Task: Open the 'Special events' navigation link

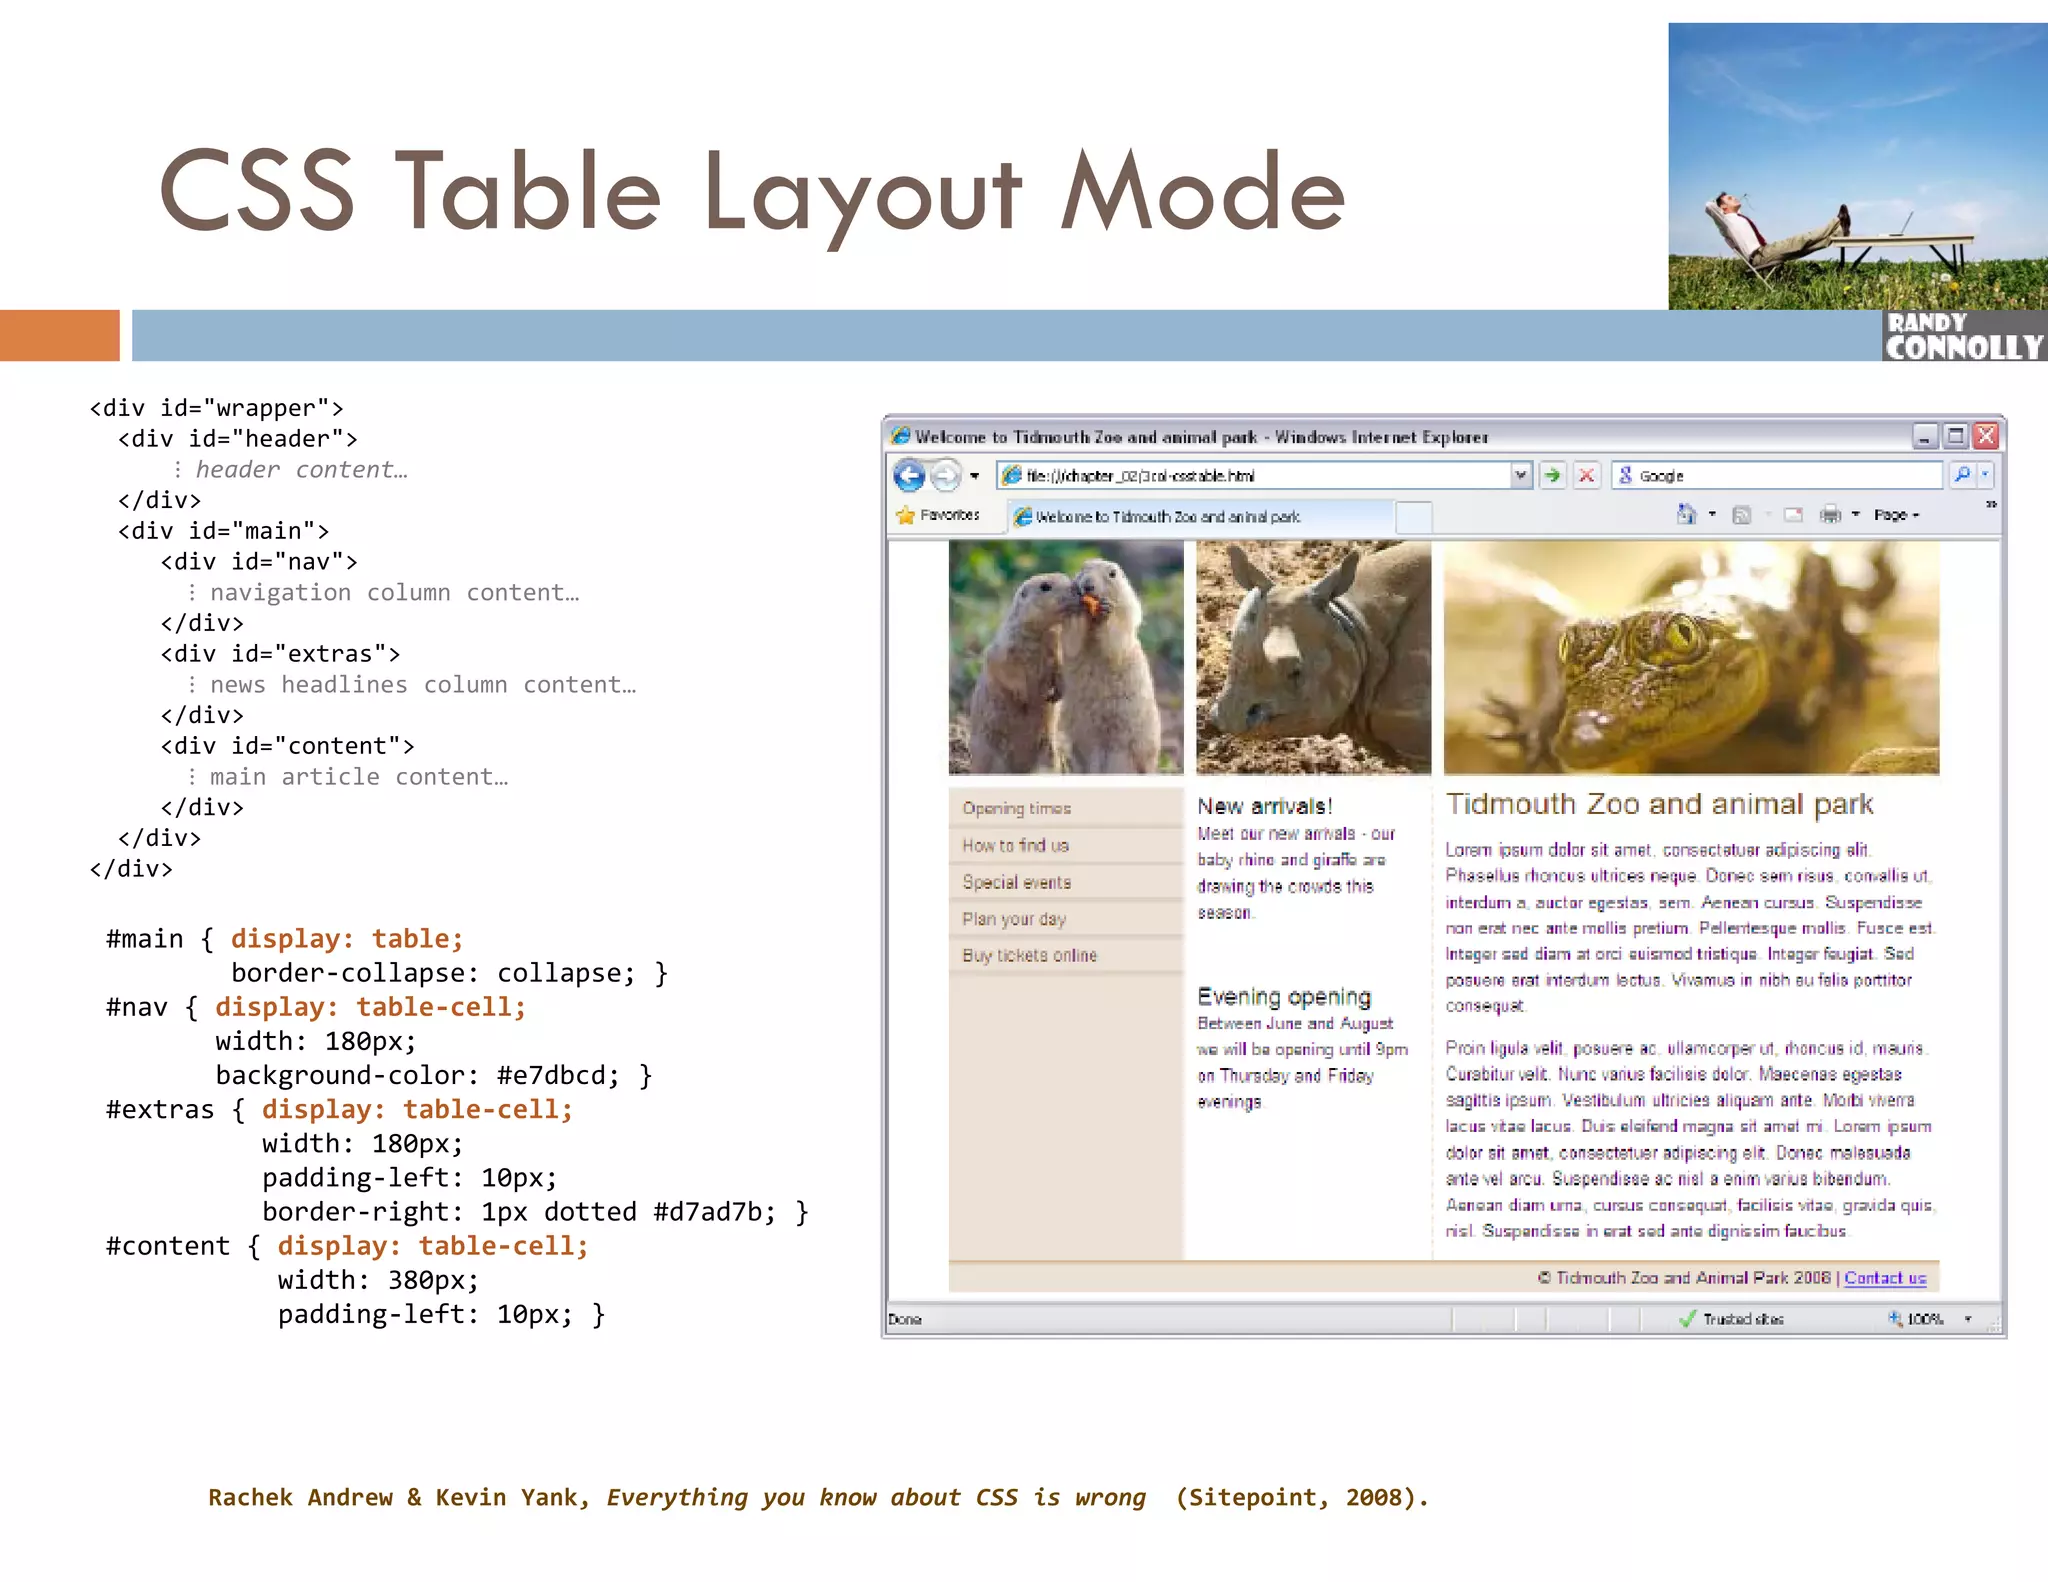Action: 1016,882
